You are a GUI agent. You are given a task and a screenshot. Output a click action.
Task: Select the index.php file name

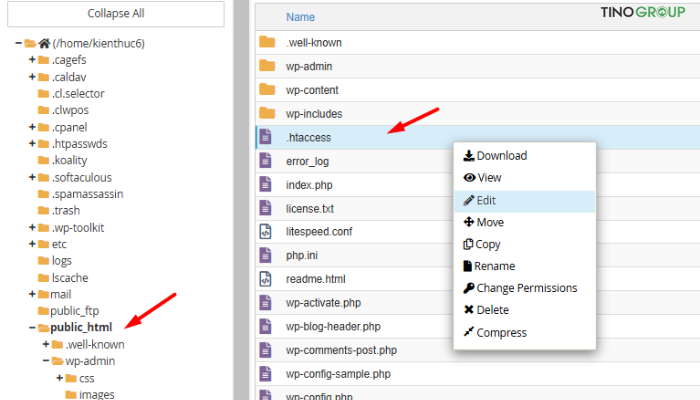(309, 185)
